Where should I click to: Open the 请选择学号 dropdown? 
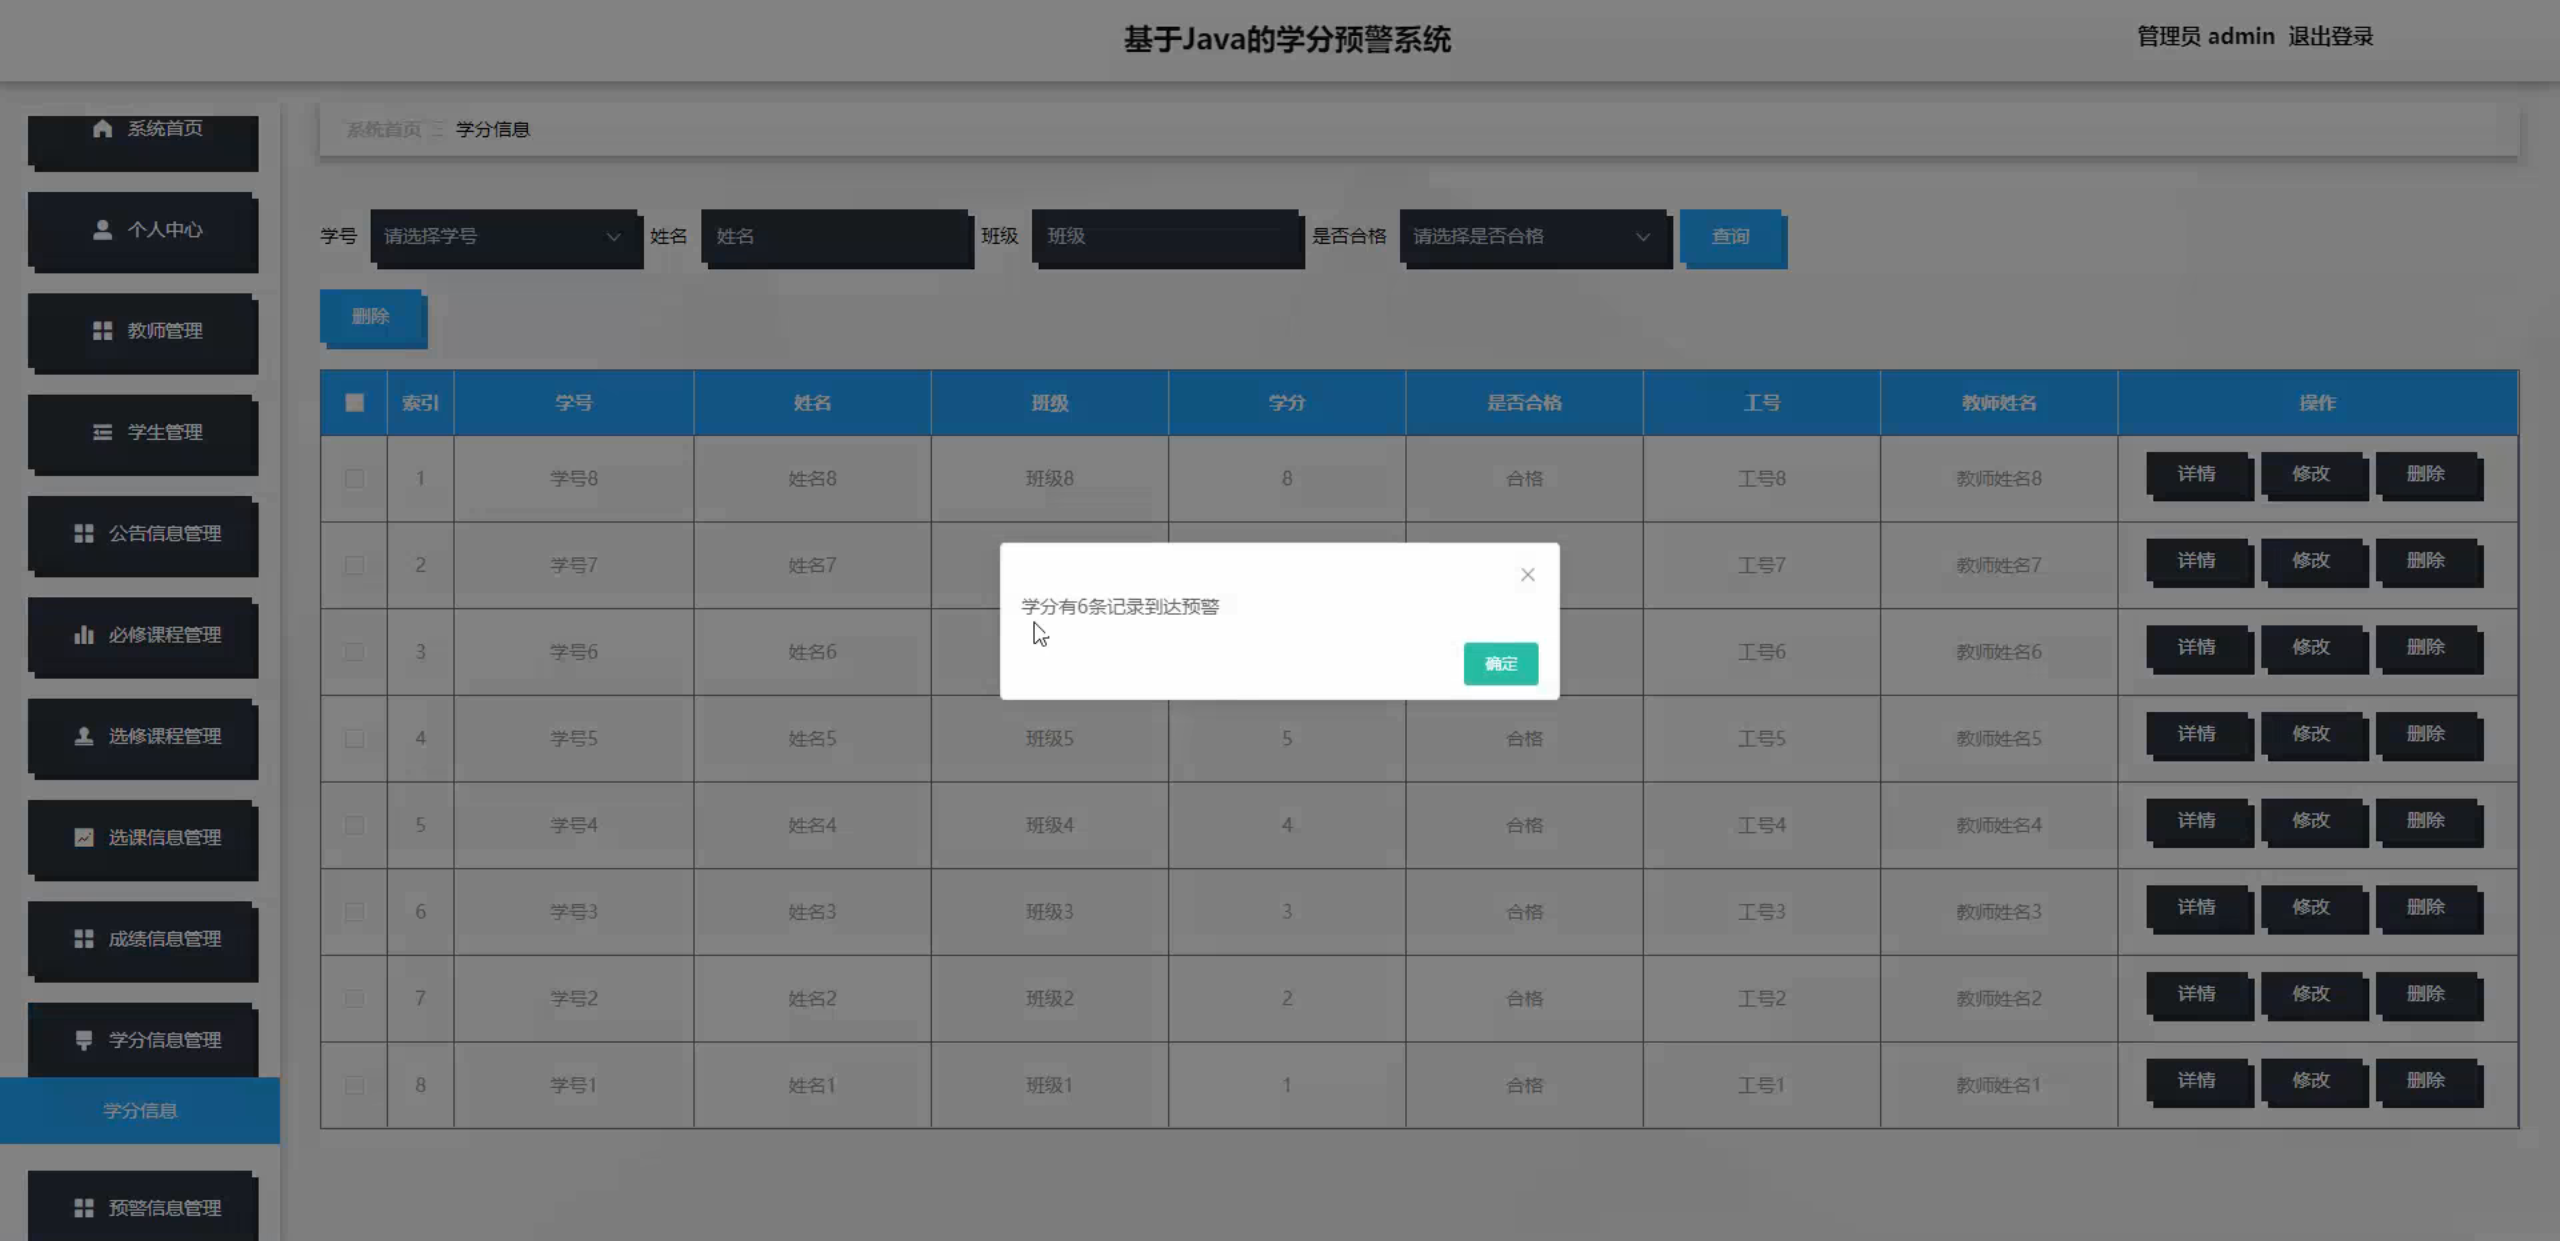click(503, 237)
